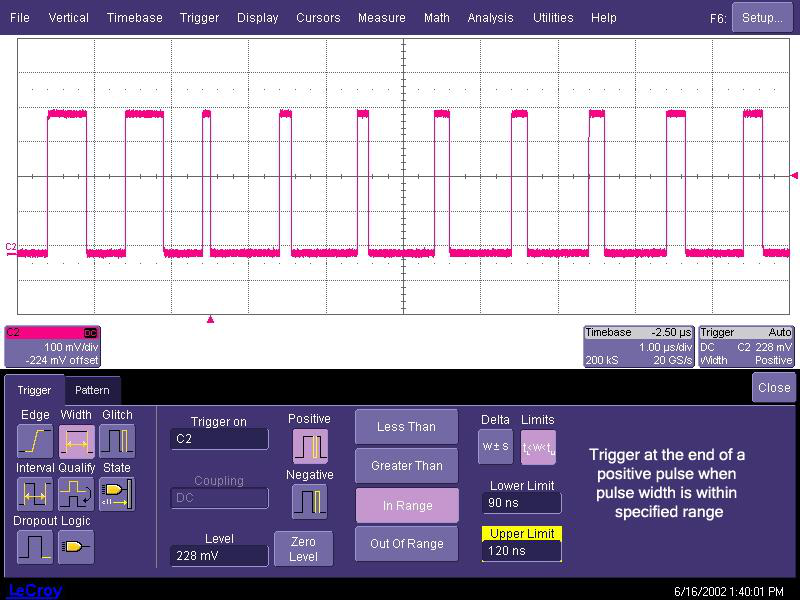Image resolution: width=800 pixels, height=600 pixels.
Task: Enable the Less Than width condition
Action: coord(406,427)
